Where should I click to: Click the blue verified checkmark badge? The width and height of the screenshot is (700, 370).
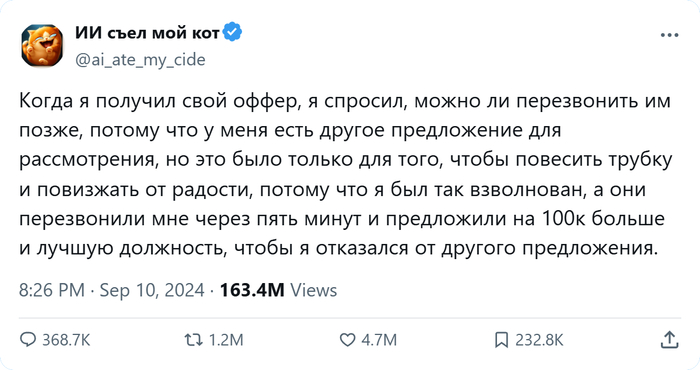(x=232, y=32)
